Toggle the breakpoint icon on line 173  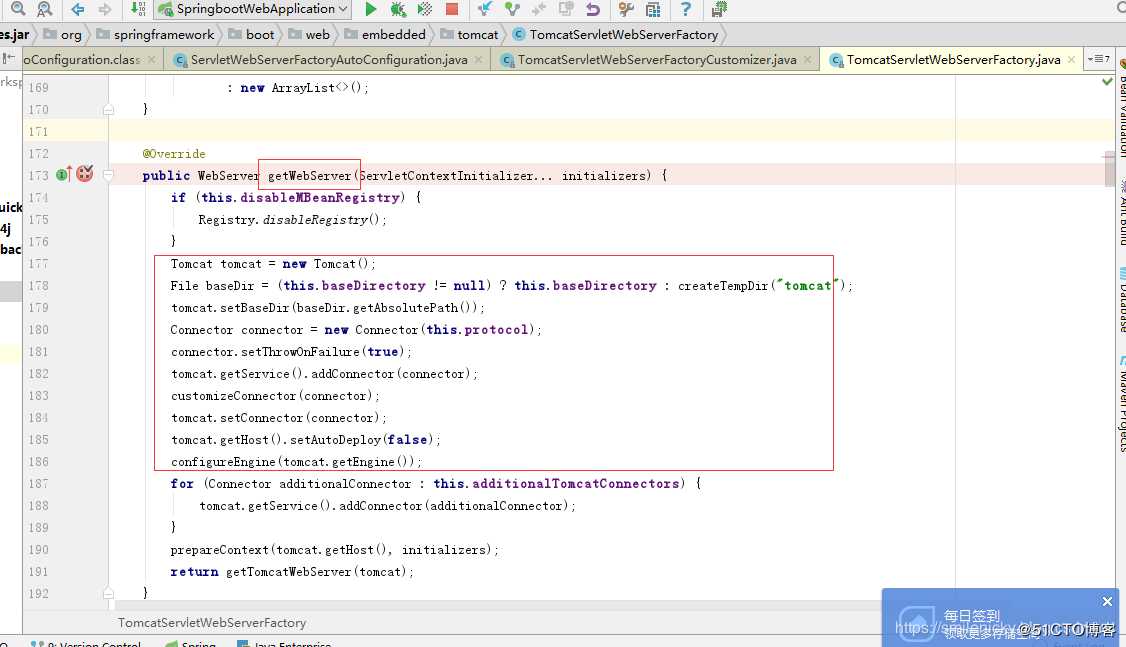(x=85, y=174)
